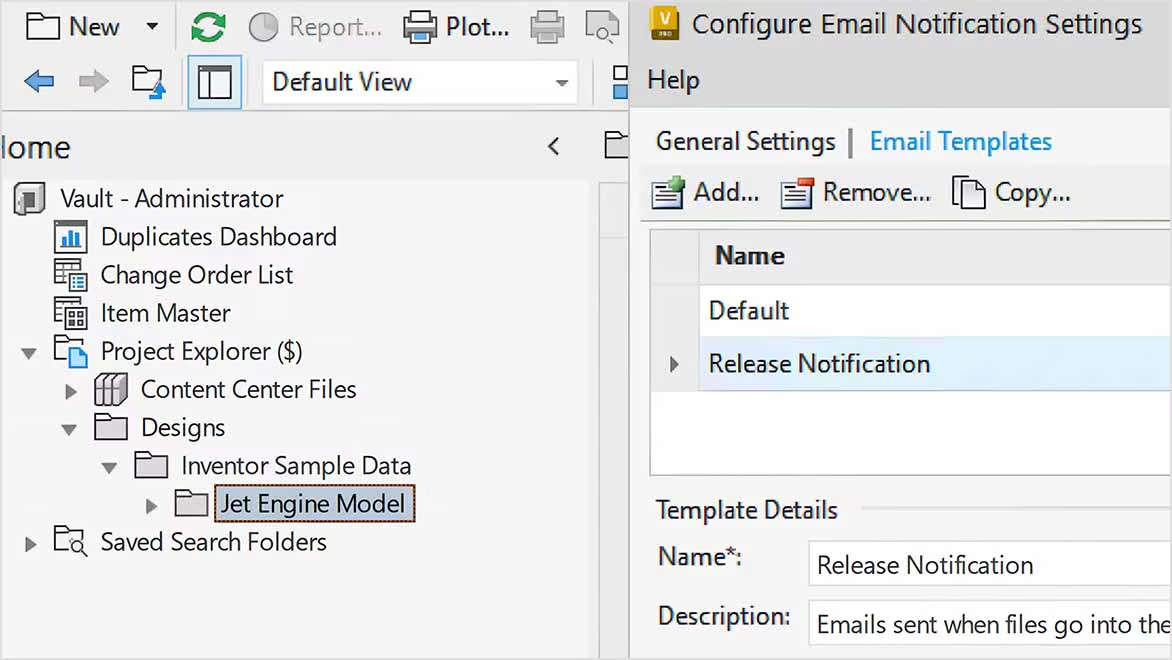
Task: Toggle the navigation pane layout button
Action: 215,81
